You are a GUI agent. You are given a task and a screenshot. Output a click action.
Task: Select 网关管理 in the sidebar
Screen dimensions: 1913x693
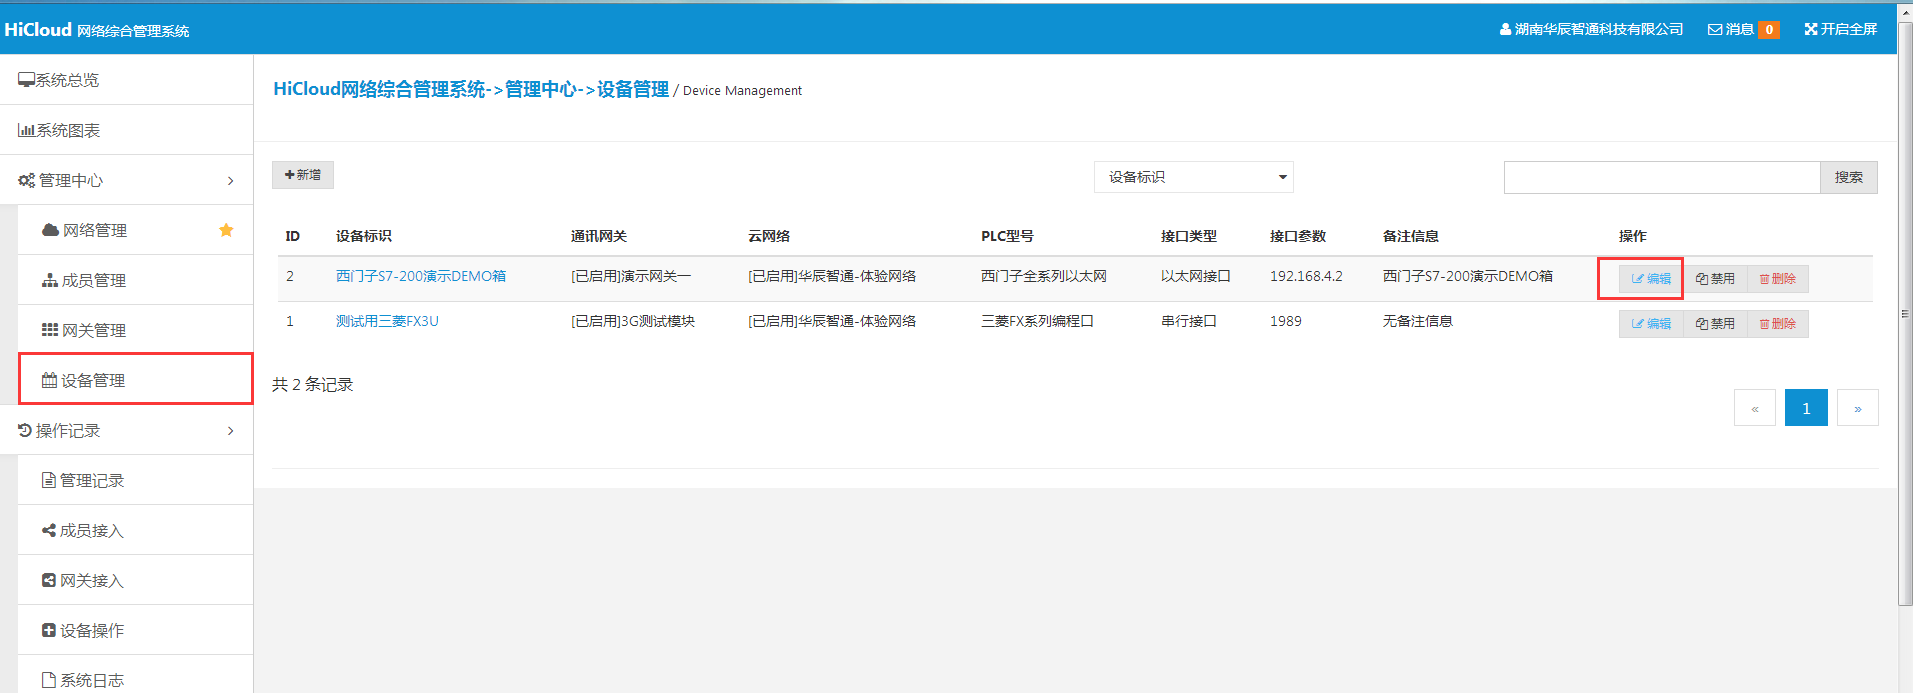(x=93, y=330)
